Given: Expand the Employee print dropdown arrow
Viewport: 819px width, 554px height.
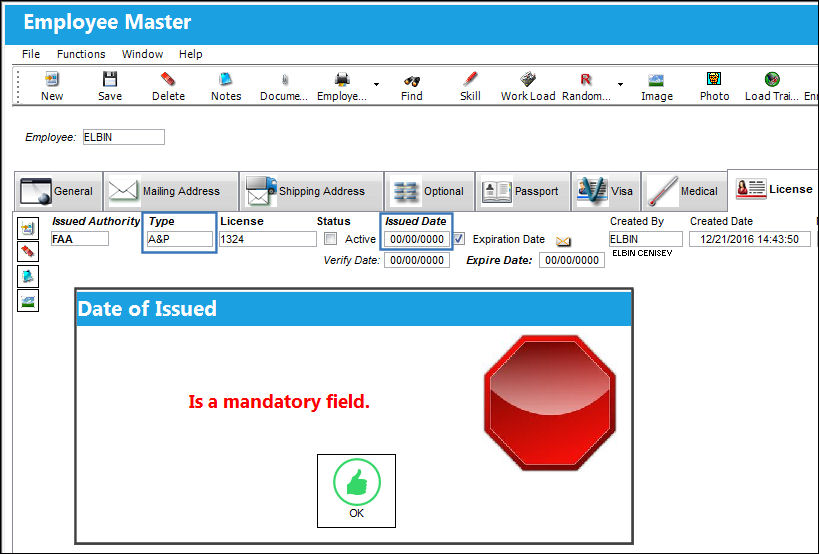Looking at the screenshot, I should pyautogui.click(x=376, y=84).
